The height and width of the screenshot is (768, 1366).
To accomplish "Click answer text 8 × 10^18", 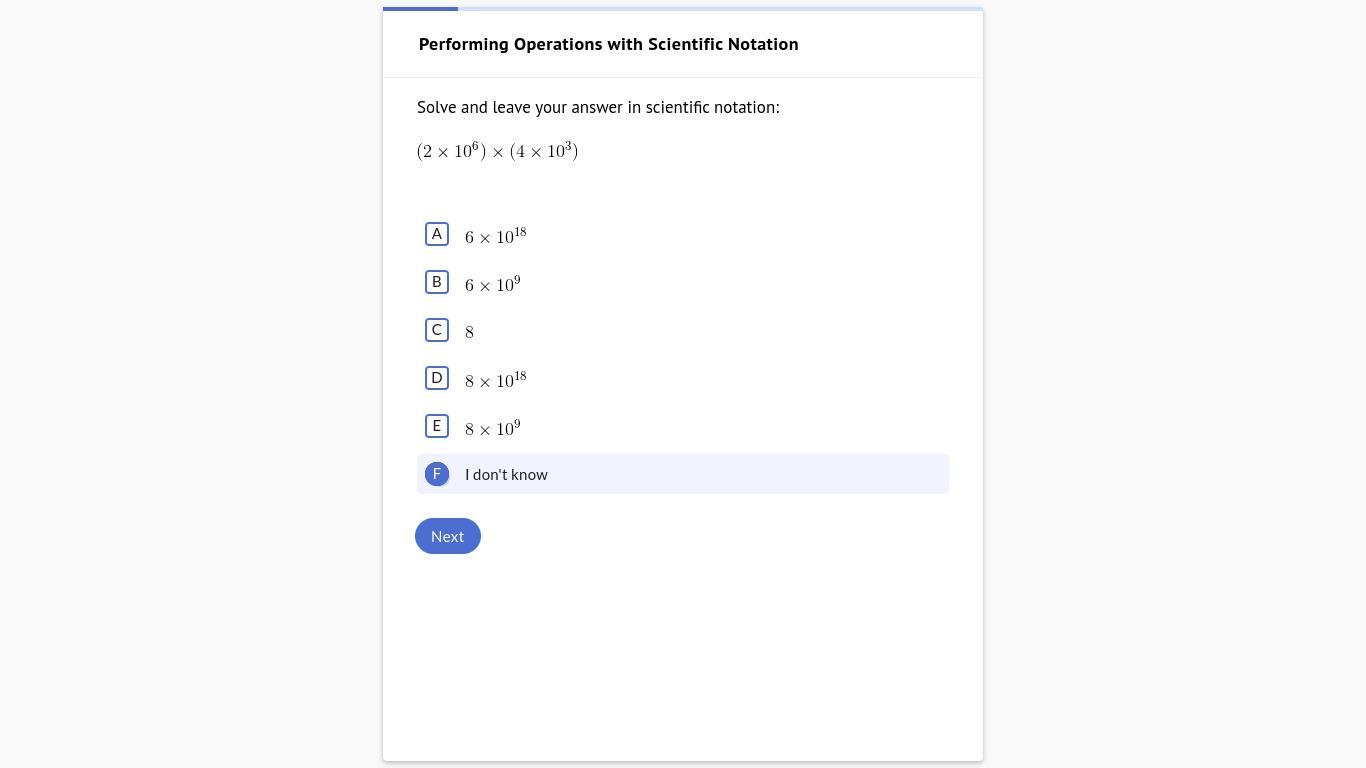I will 496,380.
